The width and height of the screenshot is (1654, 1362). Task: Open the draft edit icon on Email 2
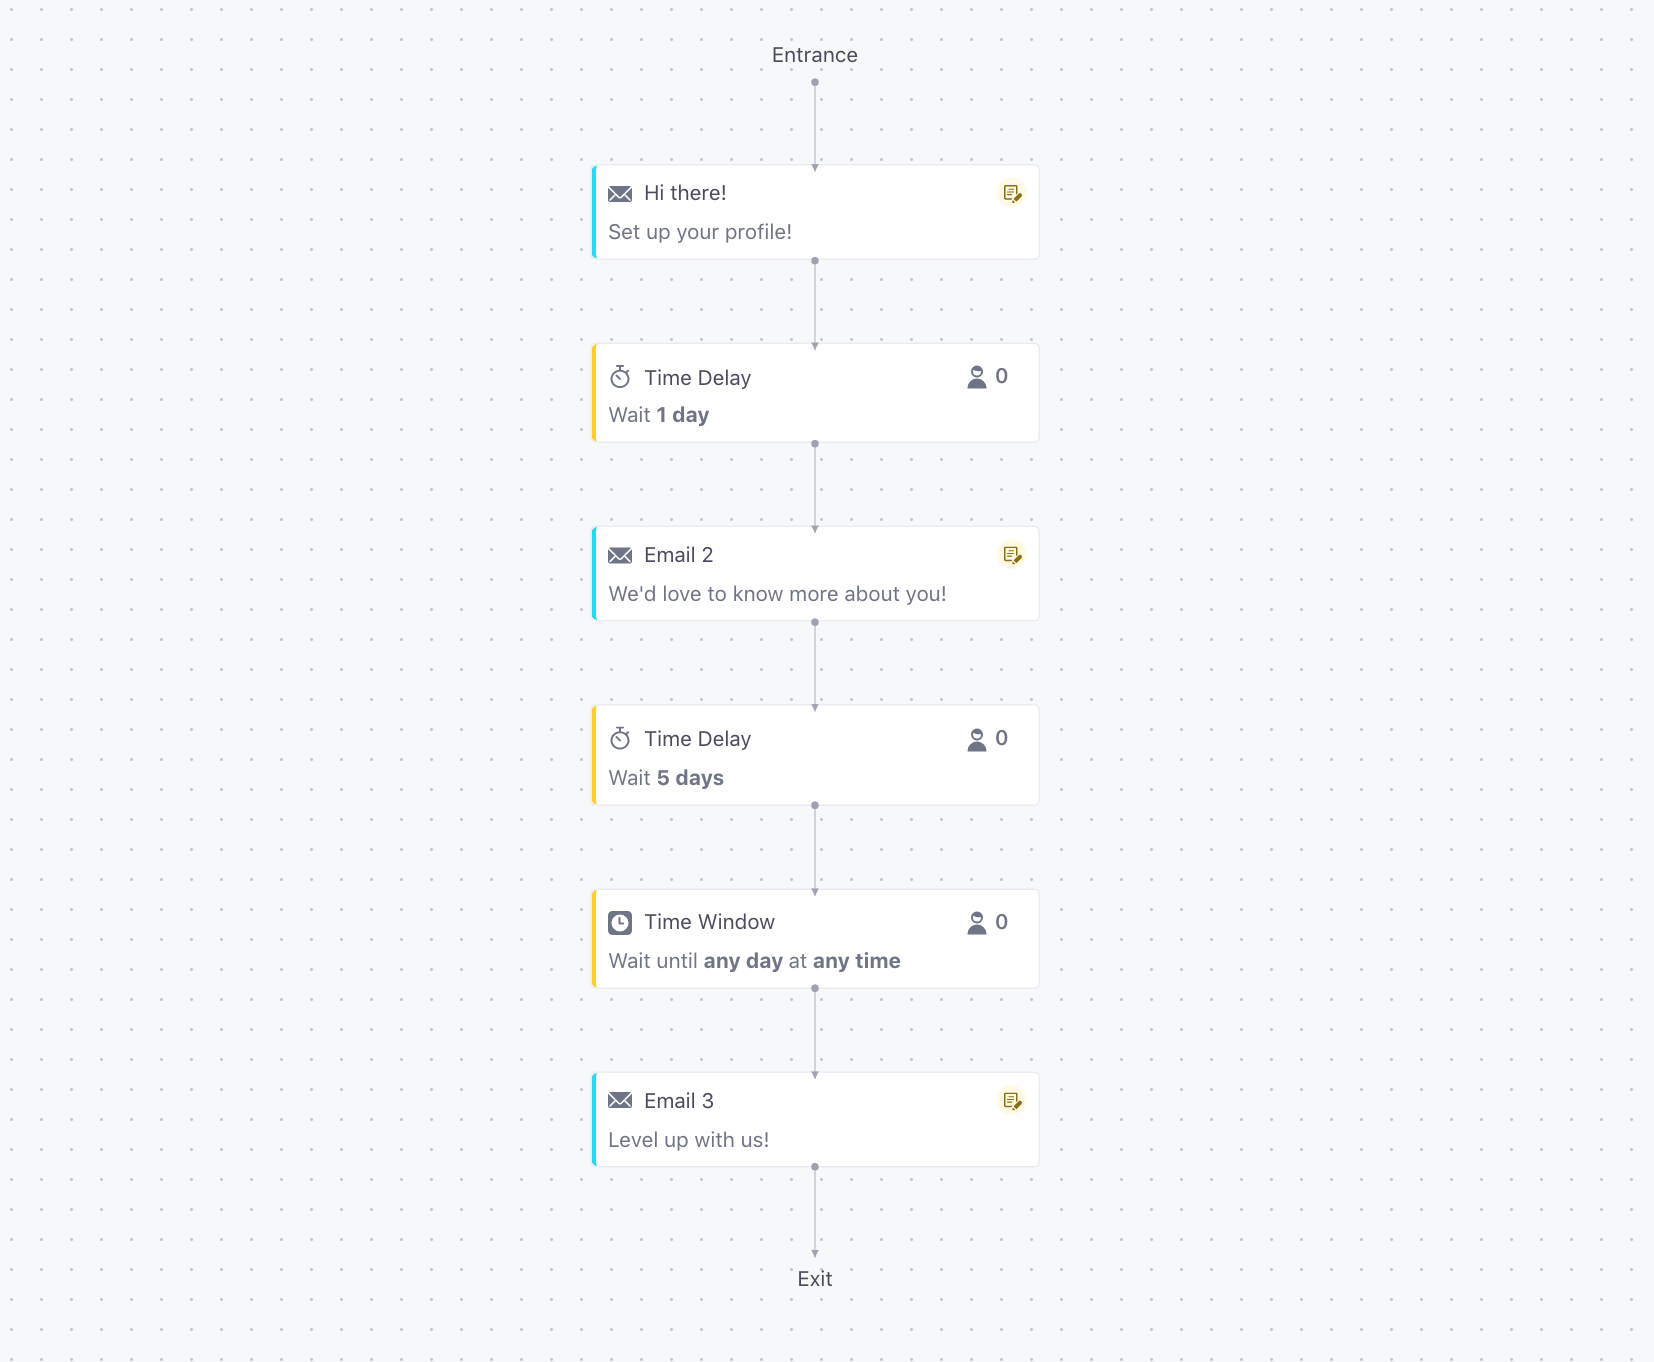(1012, 555)
